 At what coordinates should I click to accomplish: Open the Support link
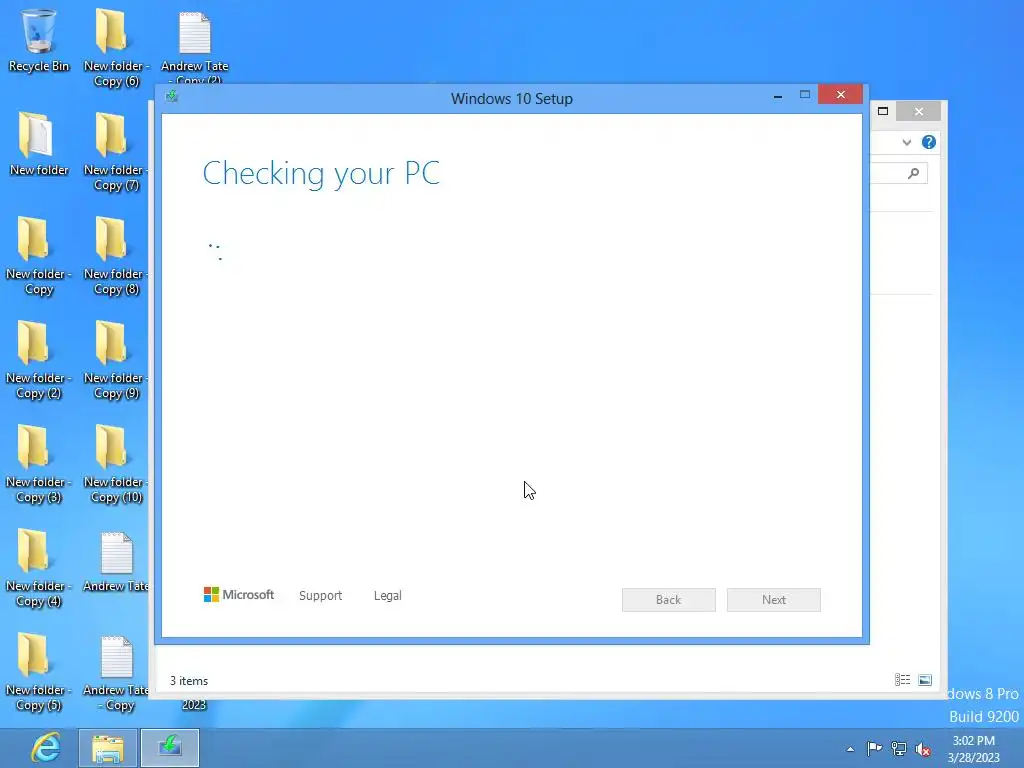(320, 596)
